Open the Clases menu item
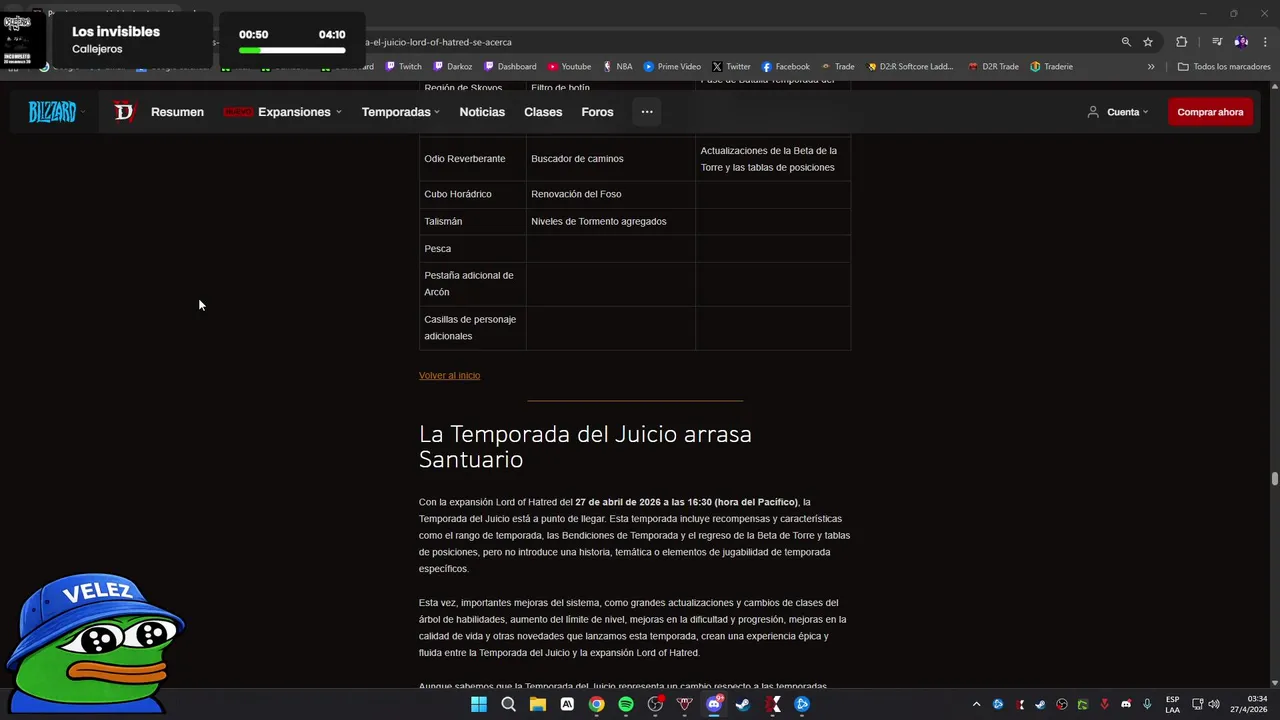The image size is (1280, 720). pyautogui.click(x=543, y=112)
